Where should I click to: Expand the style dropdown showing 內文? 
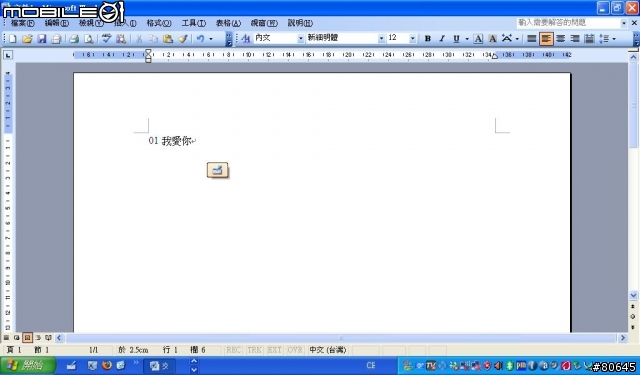tap(301, 39)
